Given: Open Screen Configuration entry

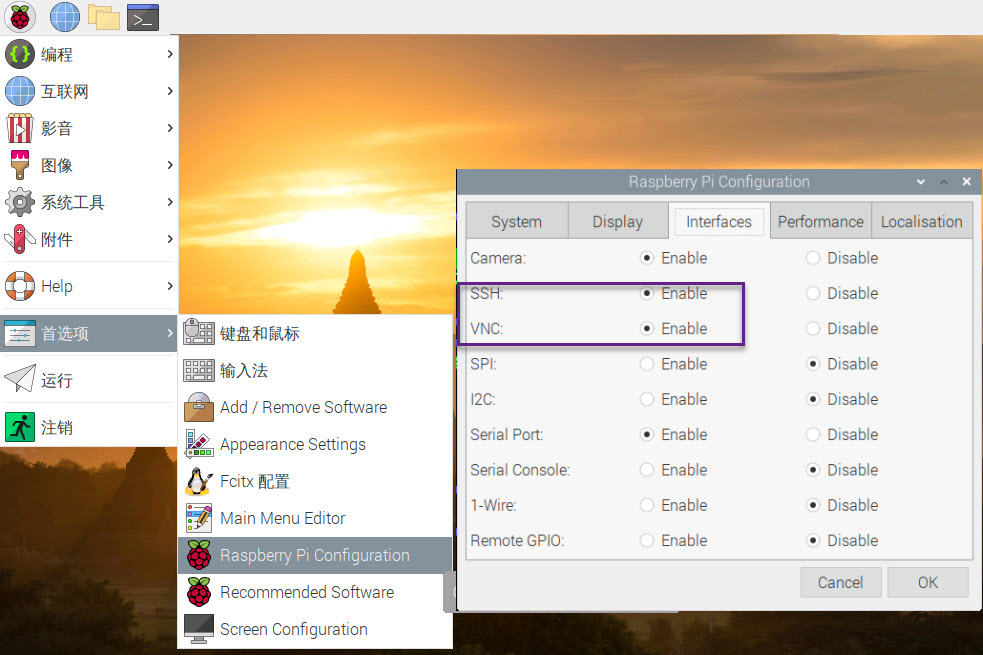Looking at the screenshot, I should (x=315, y=629).
